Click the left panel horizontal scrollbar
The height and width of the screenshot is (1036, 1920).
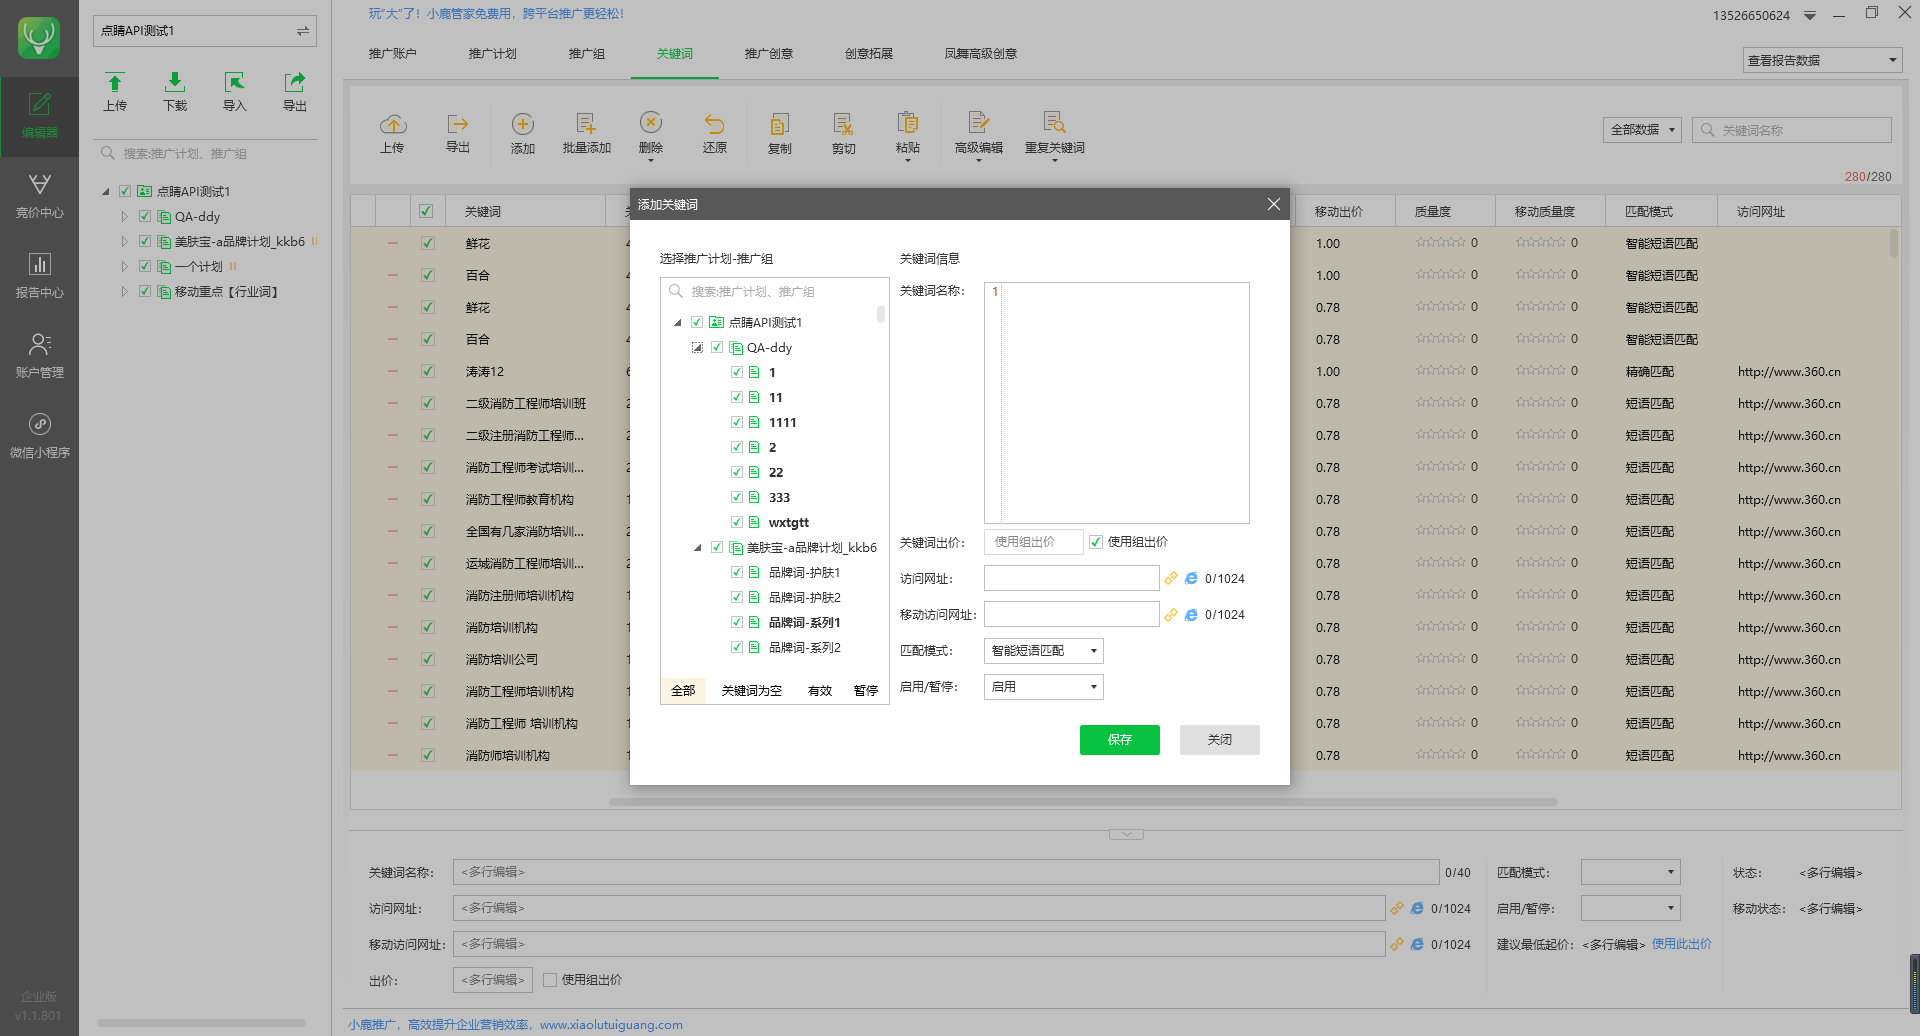pyautogui.click(x=201, y=1023)
